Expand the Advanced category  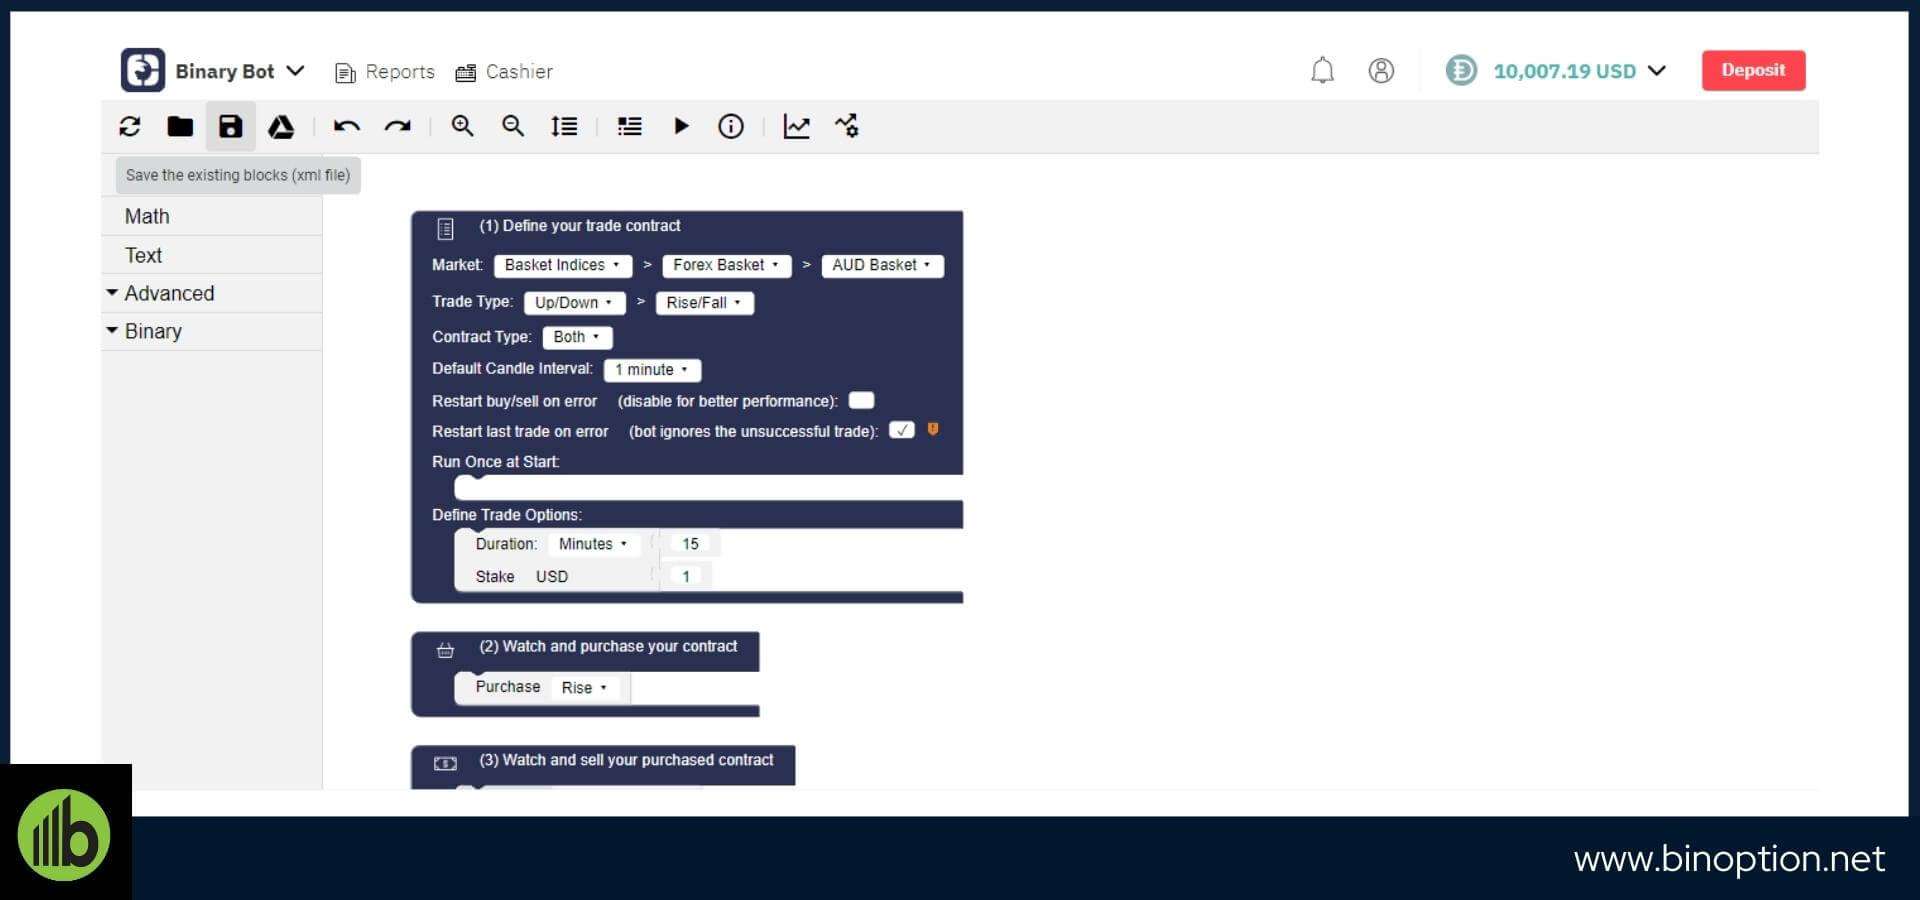[x=168, y=294]
